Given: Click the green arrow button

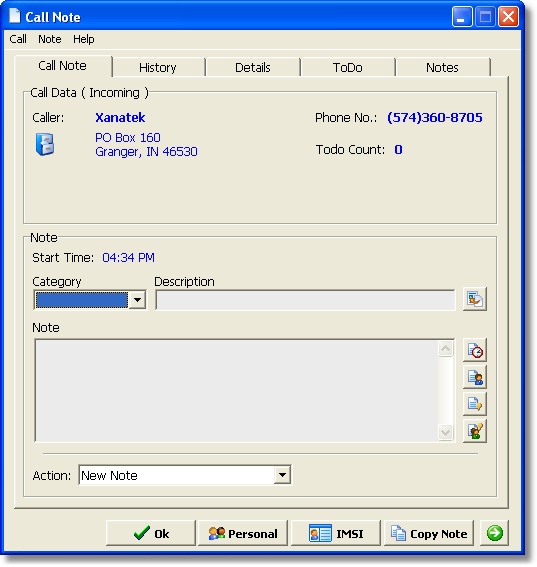Looking at the screenshot, I should click(x=494, y=533).
